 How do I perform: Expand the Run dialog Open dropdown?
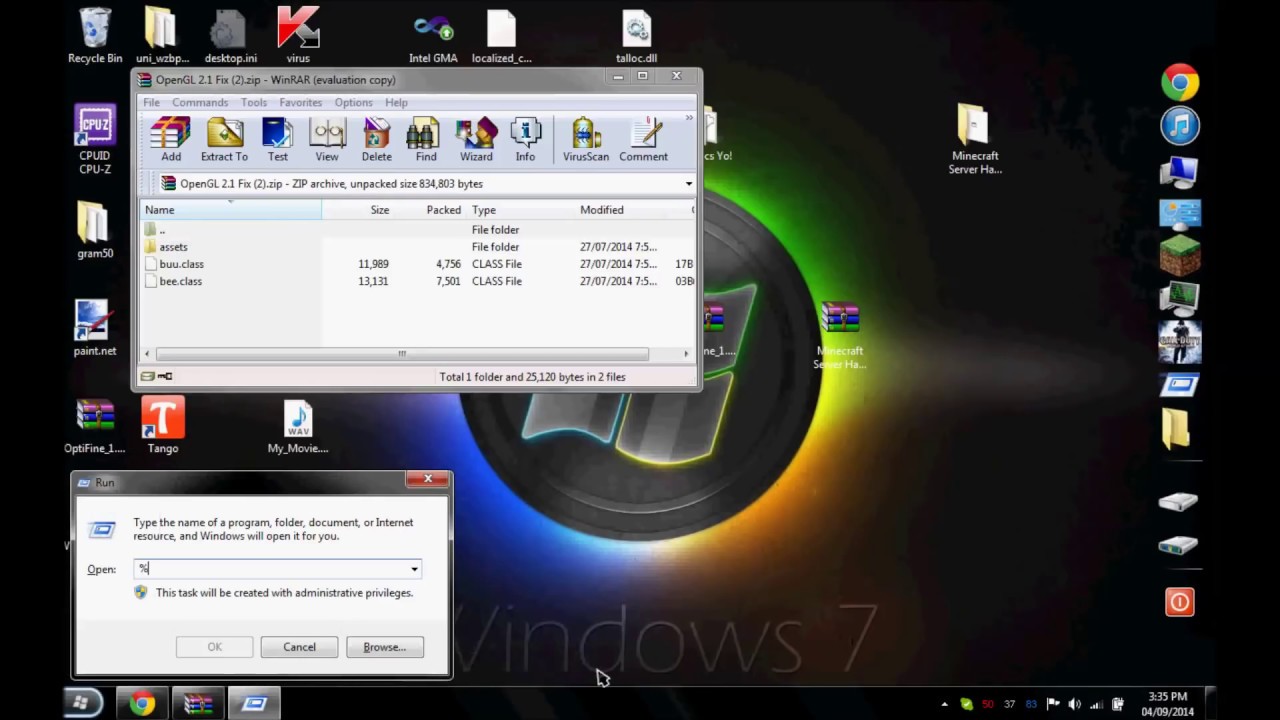click(414, 569)
